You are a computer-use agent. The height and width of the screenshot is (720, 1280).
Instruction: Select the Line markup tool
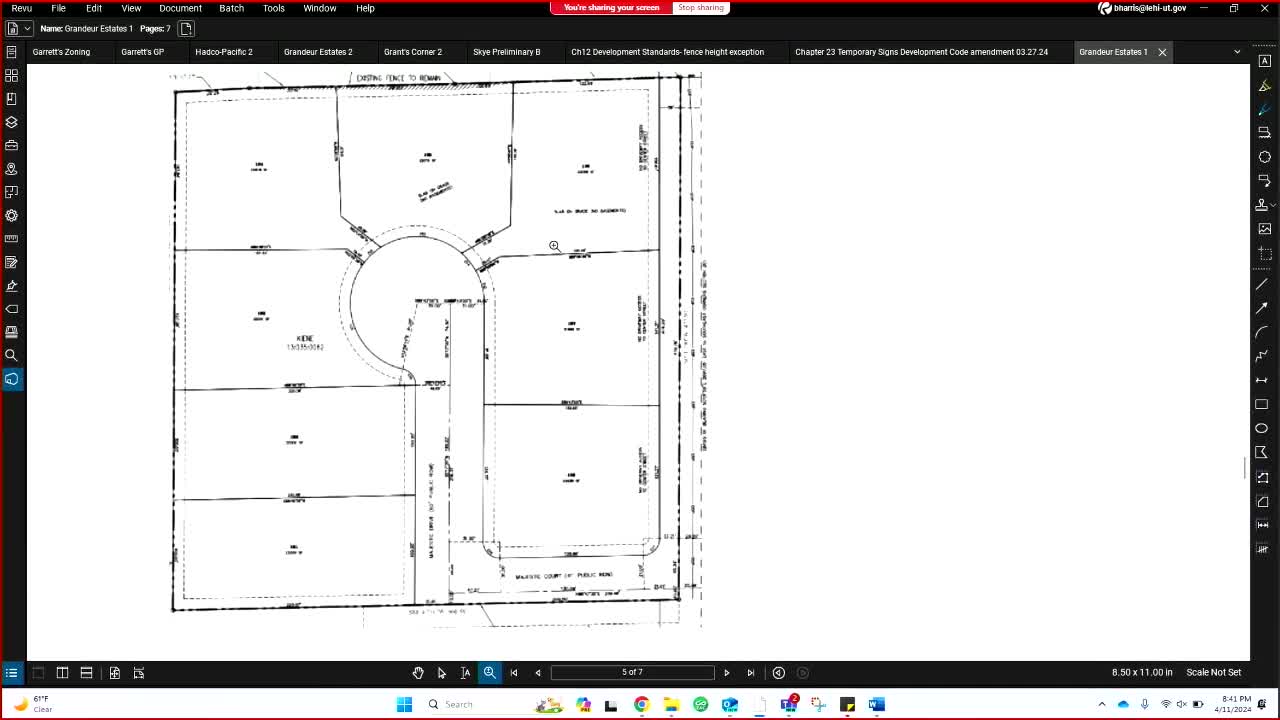(x=1262, y=284)
